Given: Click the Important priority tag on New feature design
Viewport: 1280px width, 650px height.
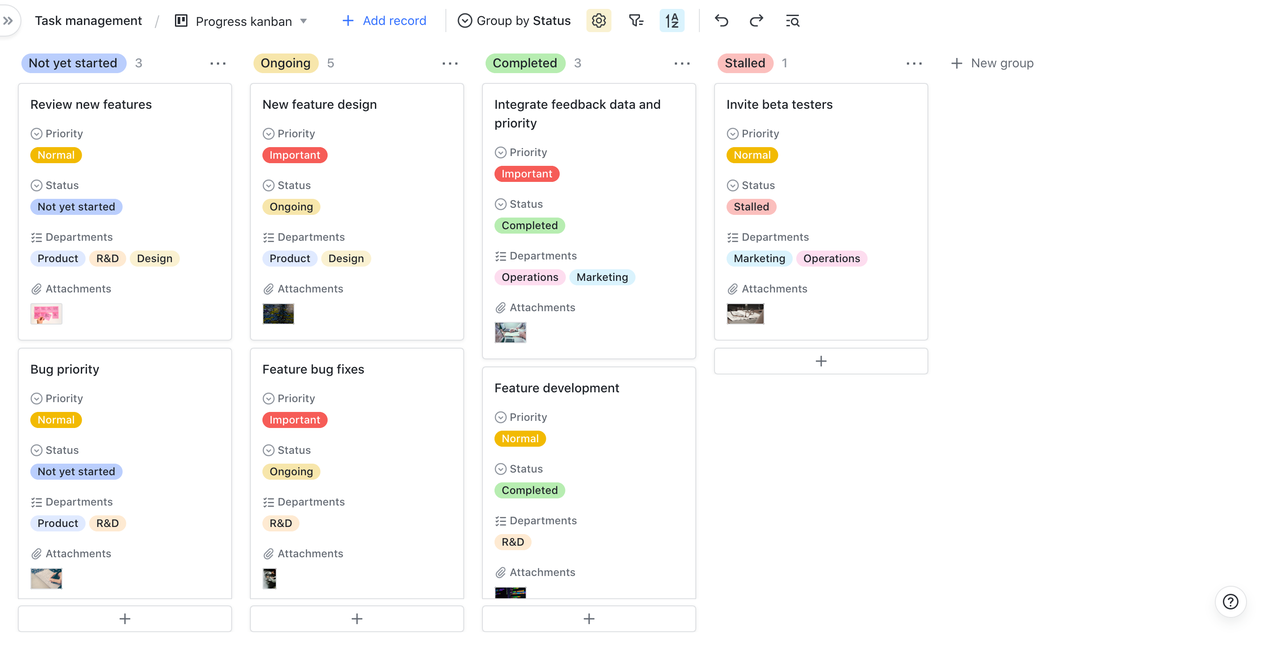Looking at the screenshot, I should pyautogui.click(x=295, y=155).
